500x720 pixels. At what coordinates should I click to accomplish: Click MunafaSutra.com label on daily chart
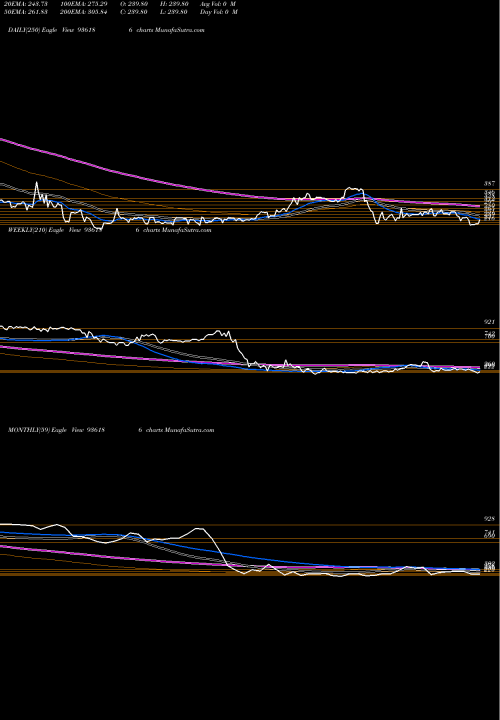(180, 30)
